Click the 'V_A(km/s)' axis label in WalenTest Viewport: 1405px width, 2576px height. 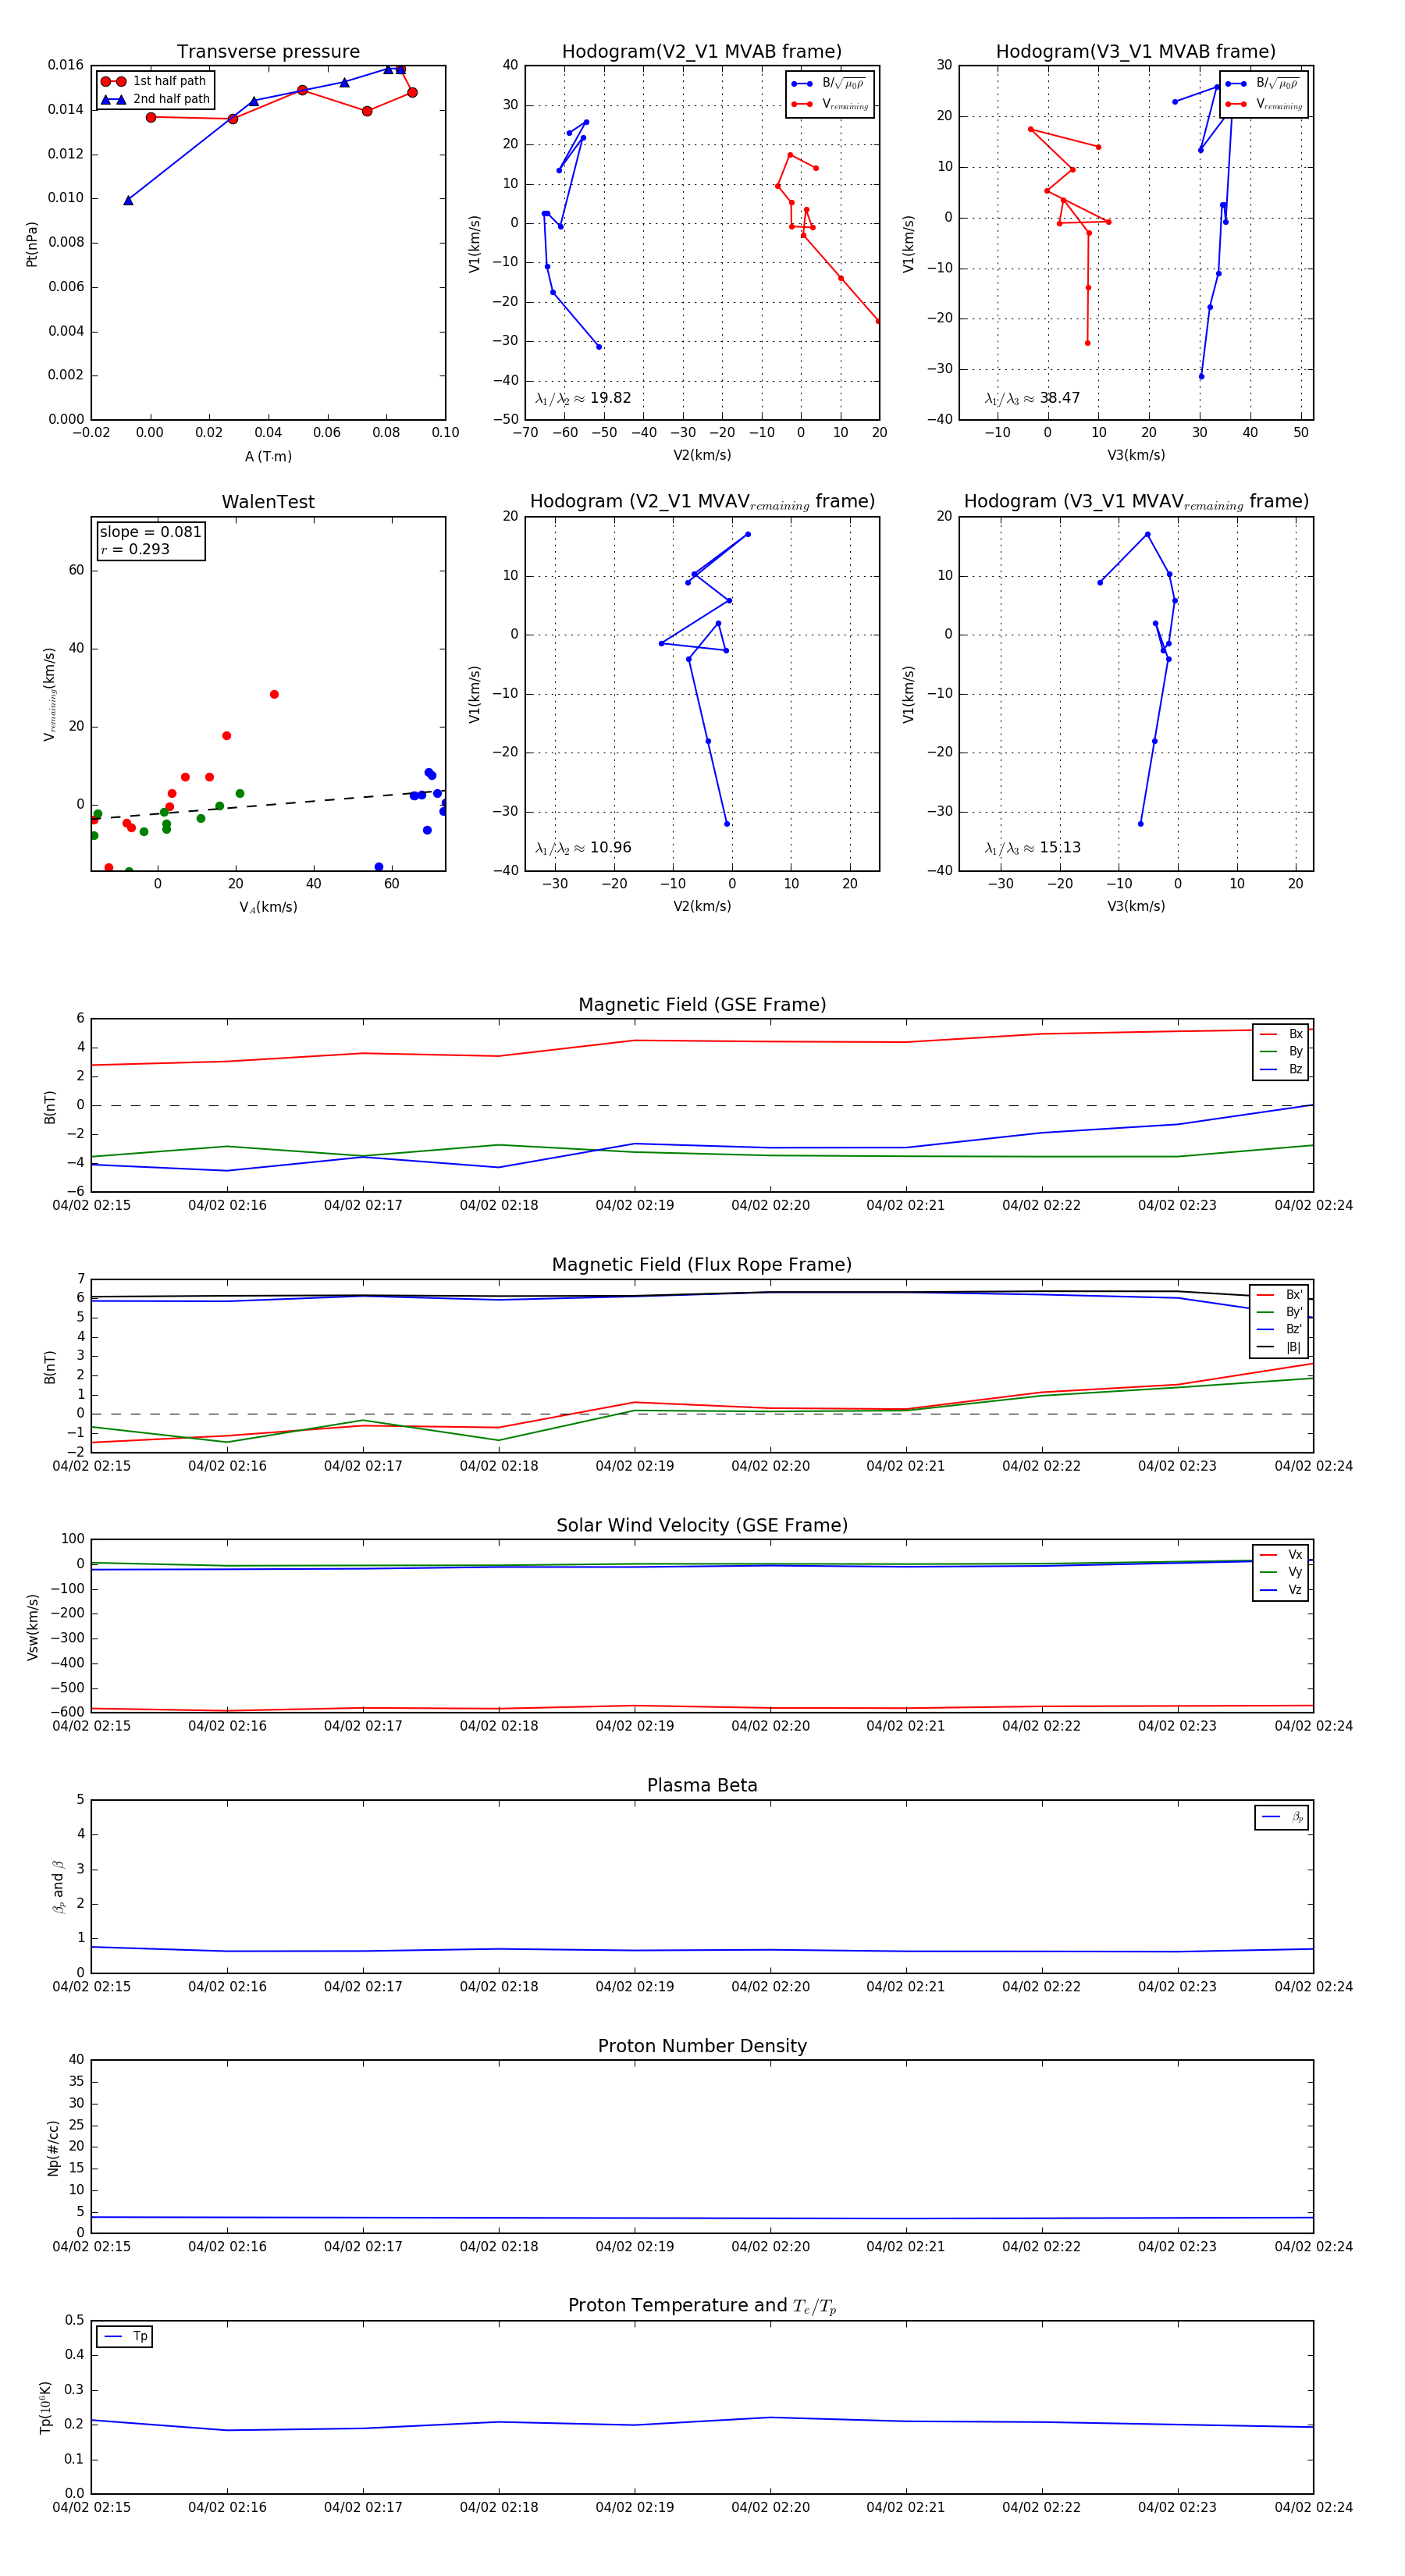click(x=268, y=907)
